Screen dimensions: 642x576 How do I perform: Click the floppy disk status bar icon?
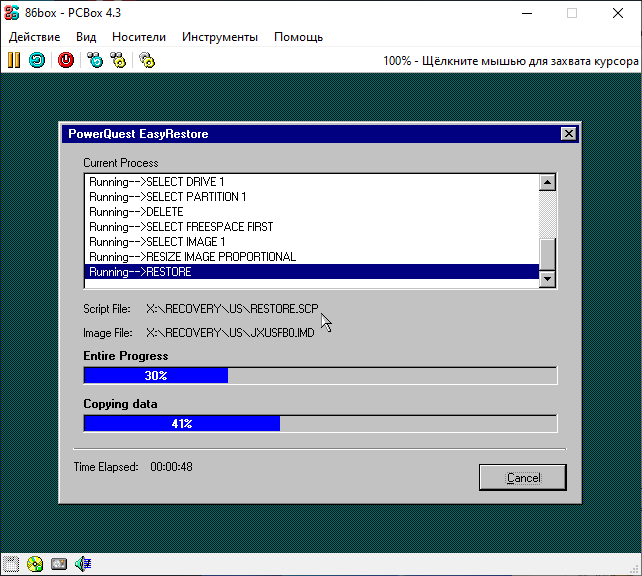pyautogui.click(x=10, y=564)
